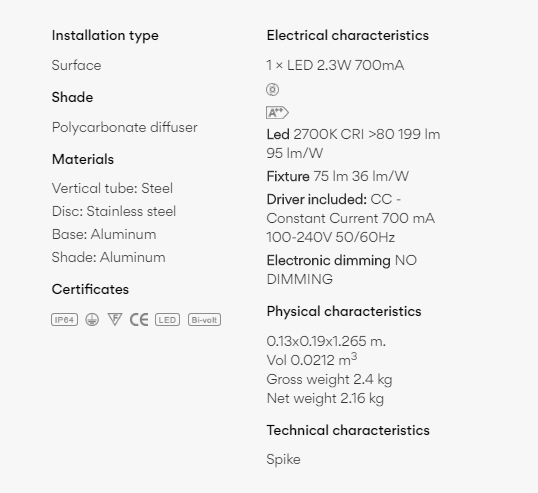Viewport: 538px width, 493px height.
Task: Click the Physical characteristics heading
Action: coord(344,312)
